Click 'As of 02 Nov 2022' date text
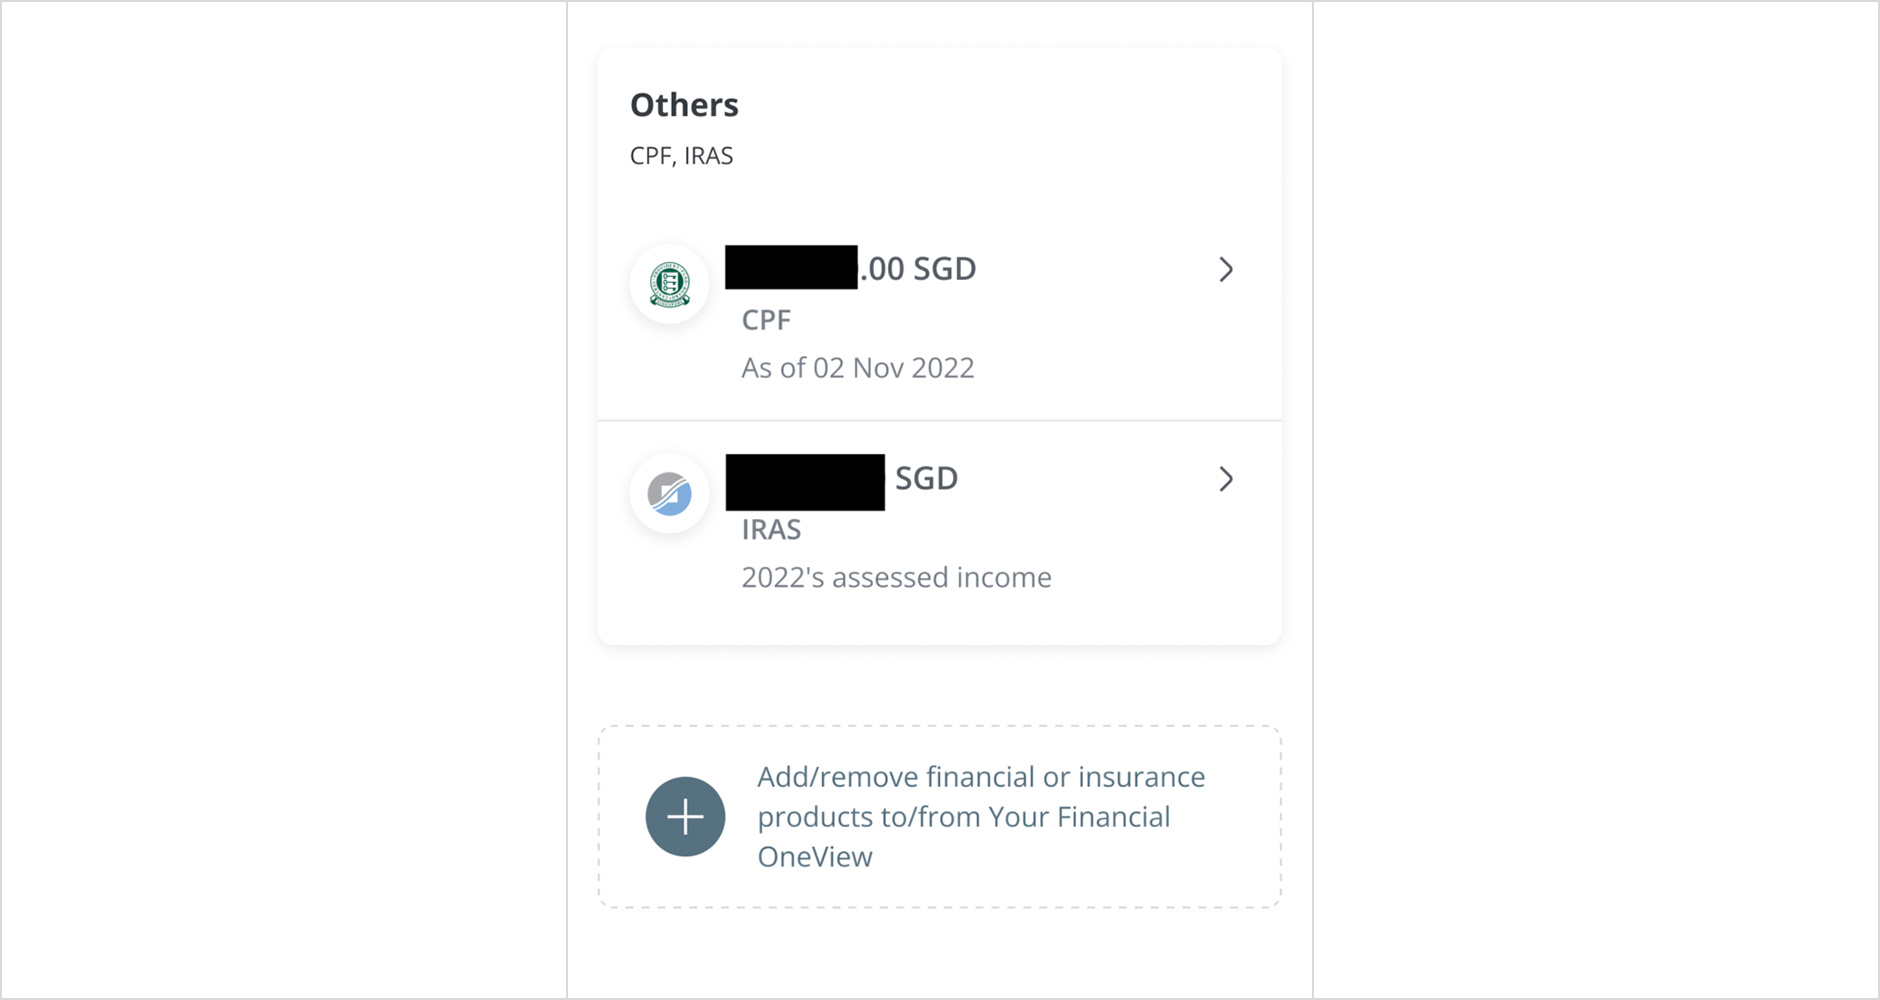This screenshot has width=1880, height=1000. [858, 368]
